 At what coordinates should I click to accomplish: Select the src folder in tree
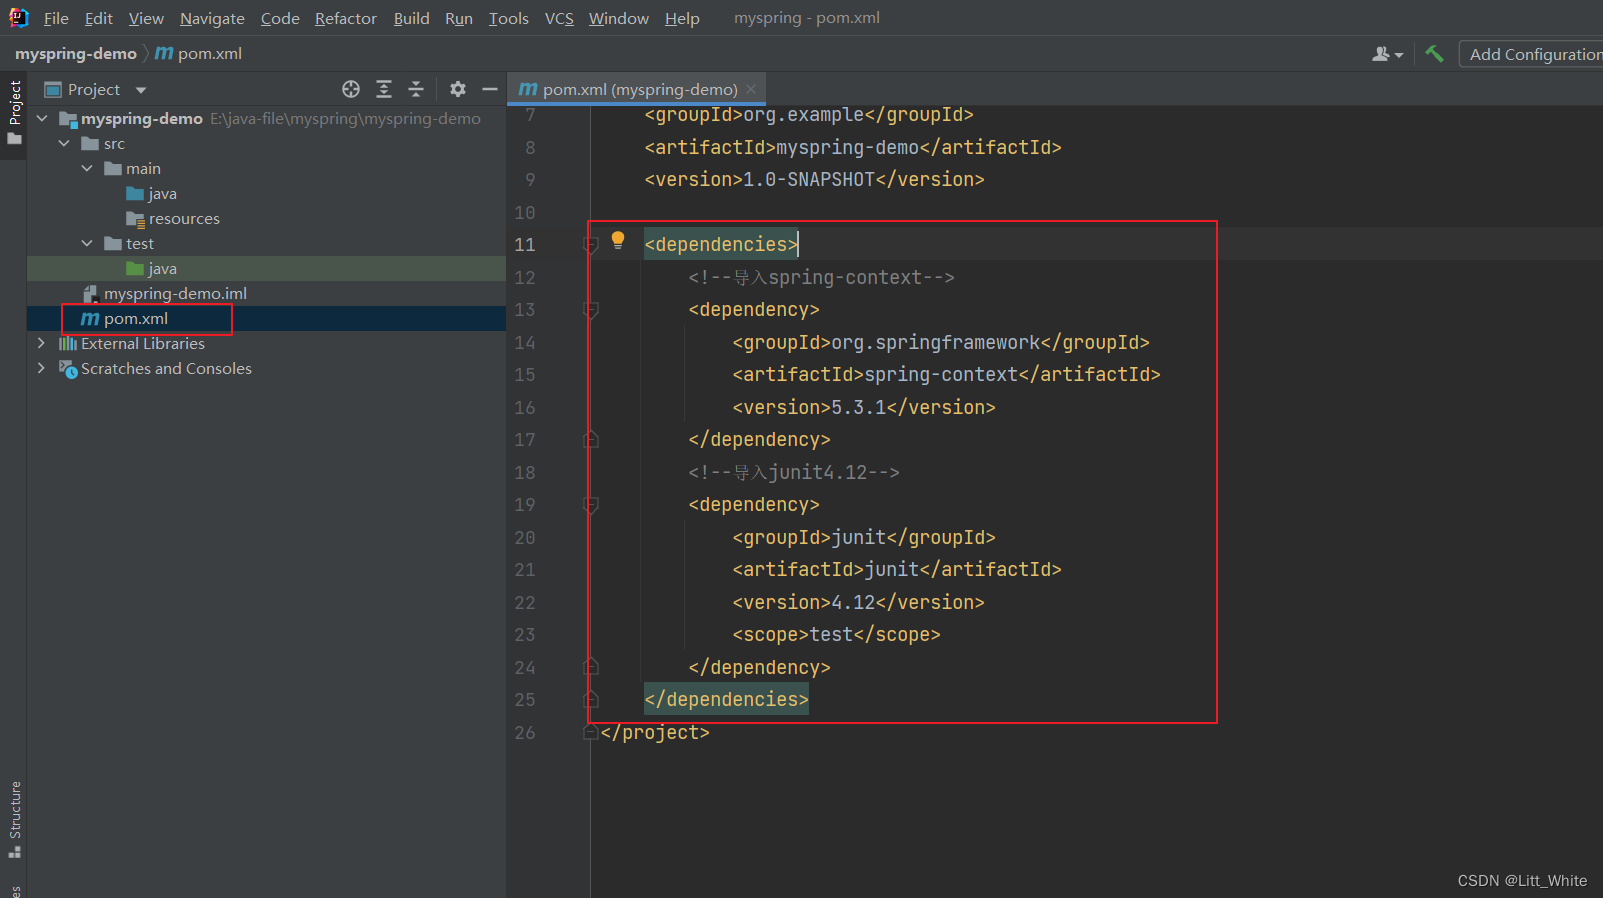click(103, 144)
